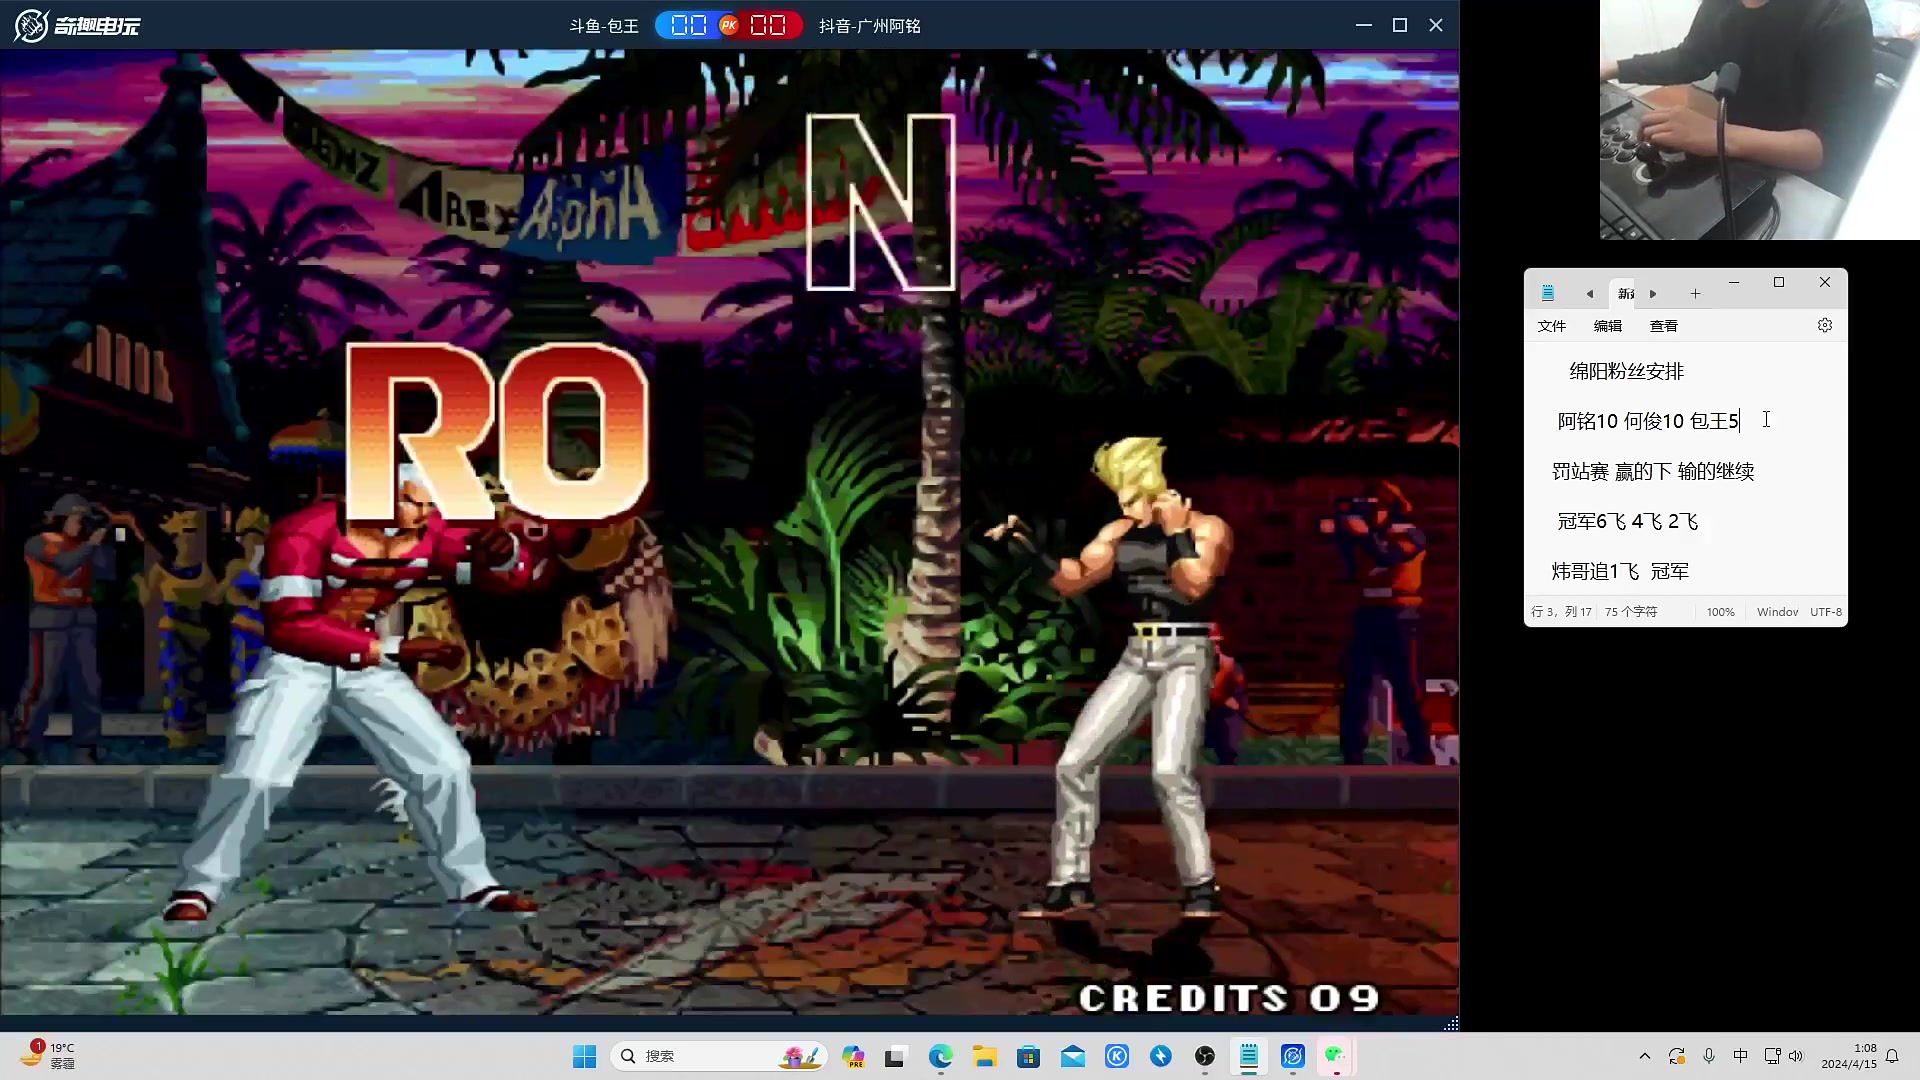The height and width of the screenshot is (1080, 1920).
Task: Click the red player score counter
Action: (x=769, y=25)
